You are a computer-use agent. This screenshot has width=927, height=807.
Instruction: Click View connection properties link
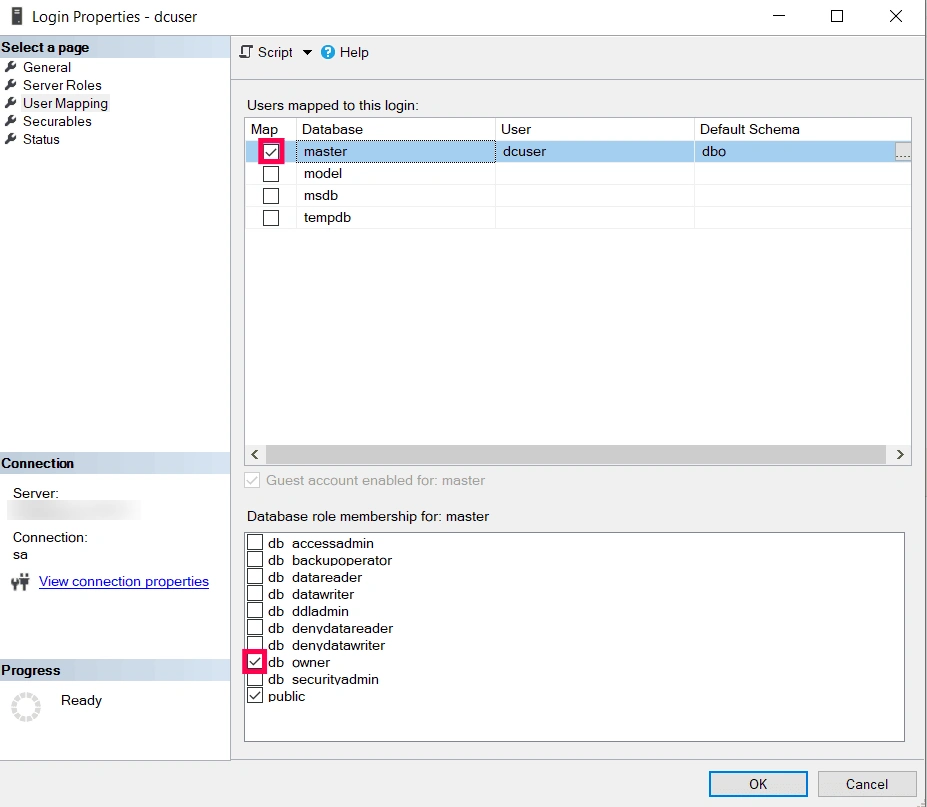(x=124, y=582)
